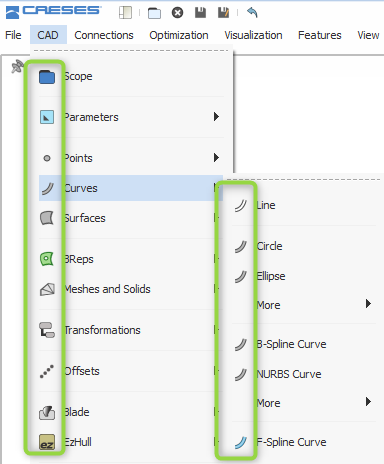Click the blue F-Spline Curve icon

tap(240, 443)
